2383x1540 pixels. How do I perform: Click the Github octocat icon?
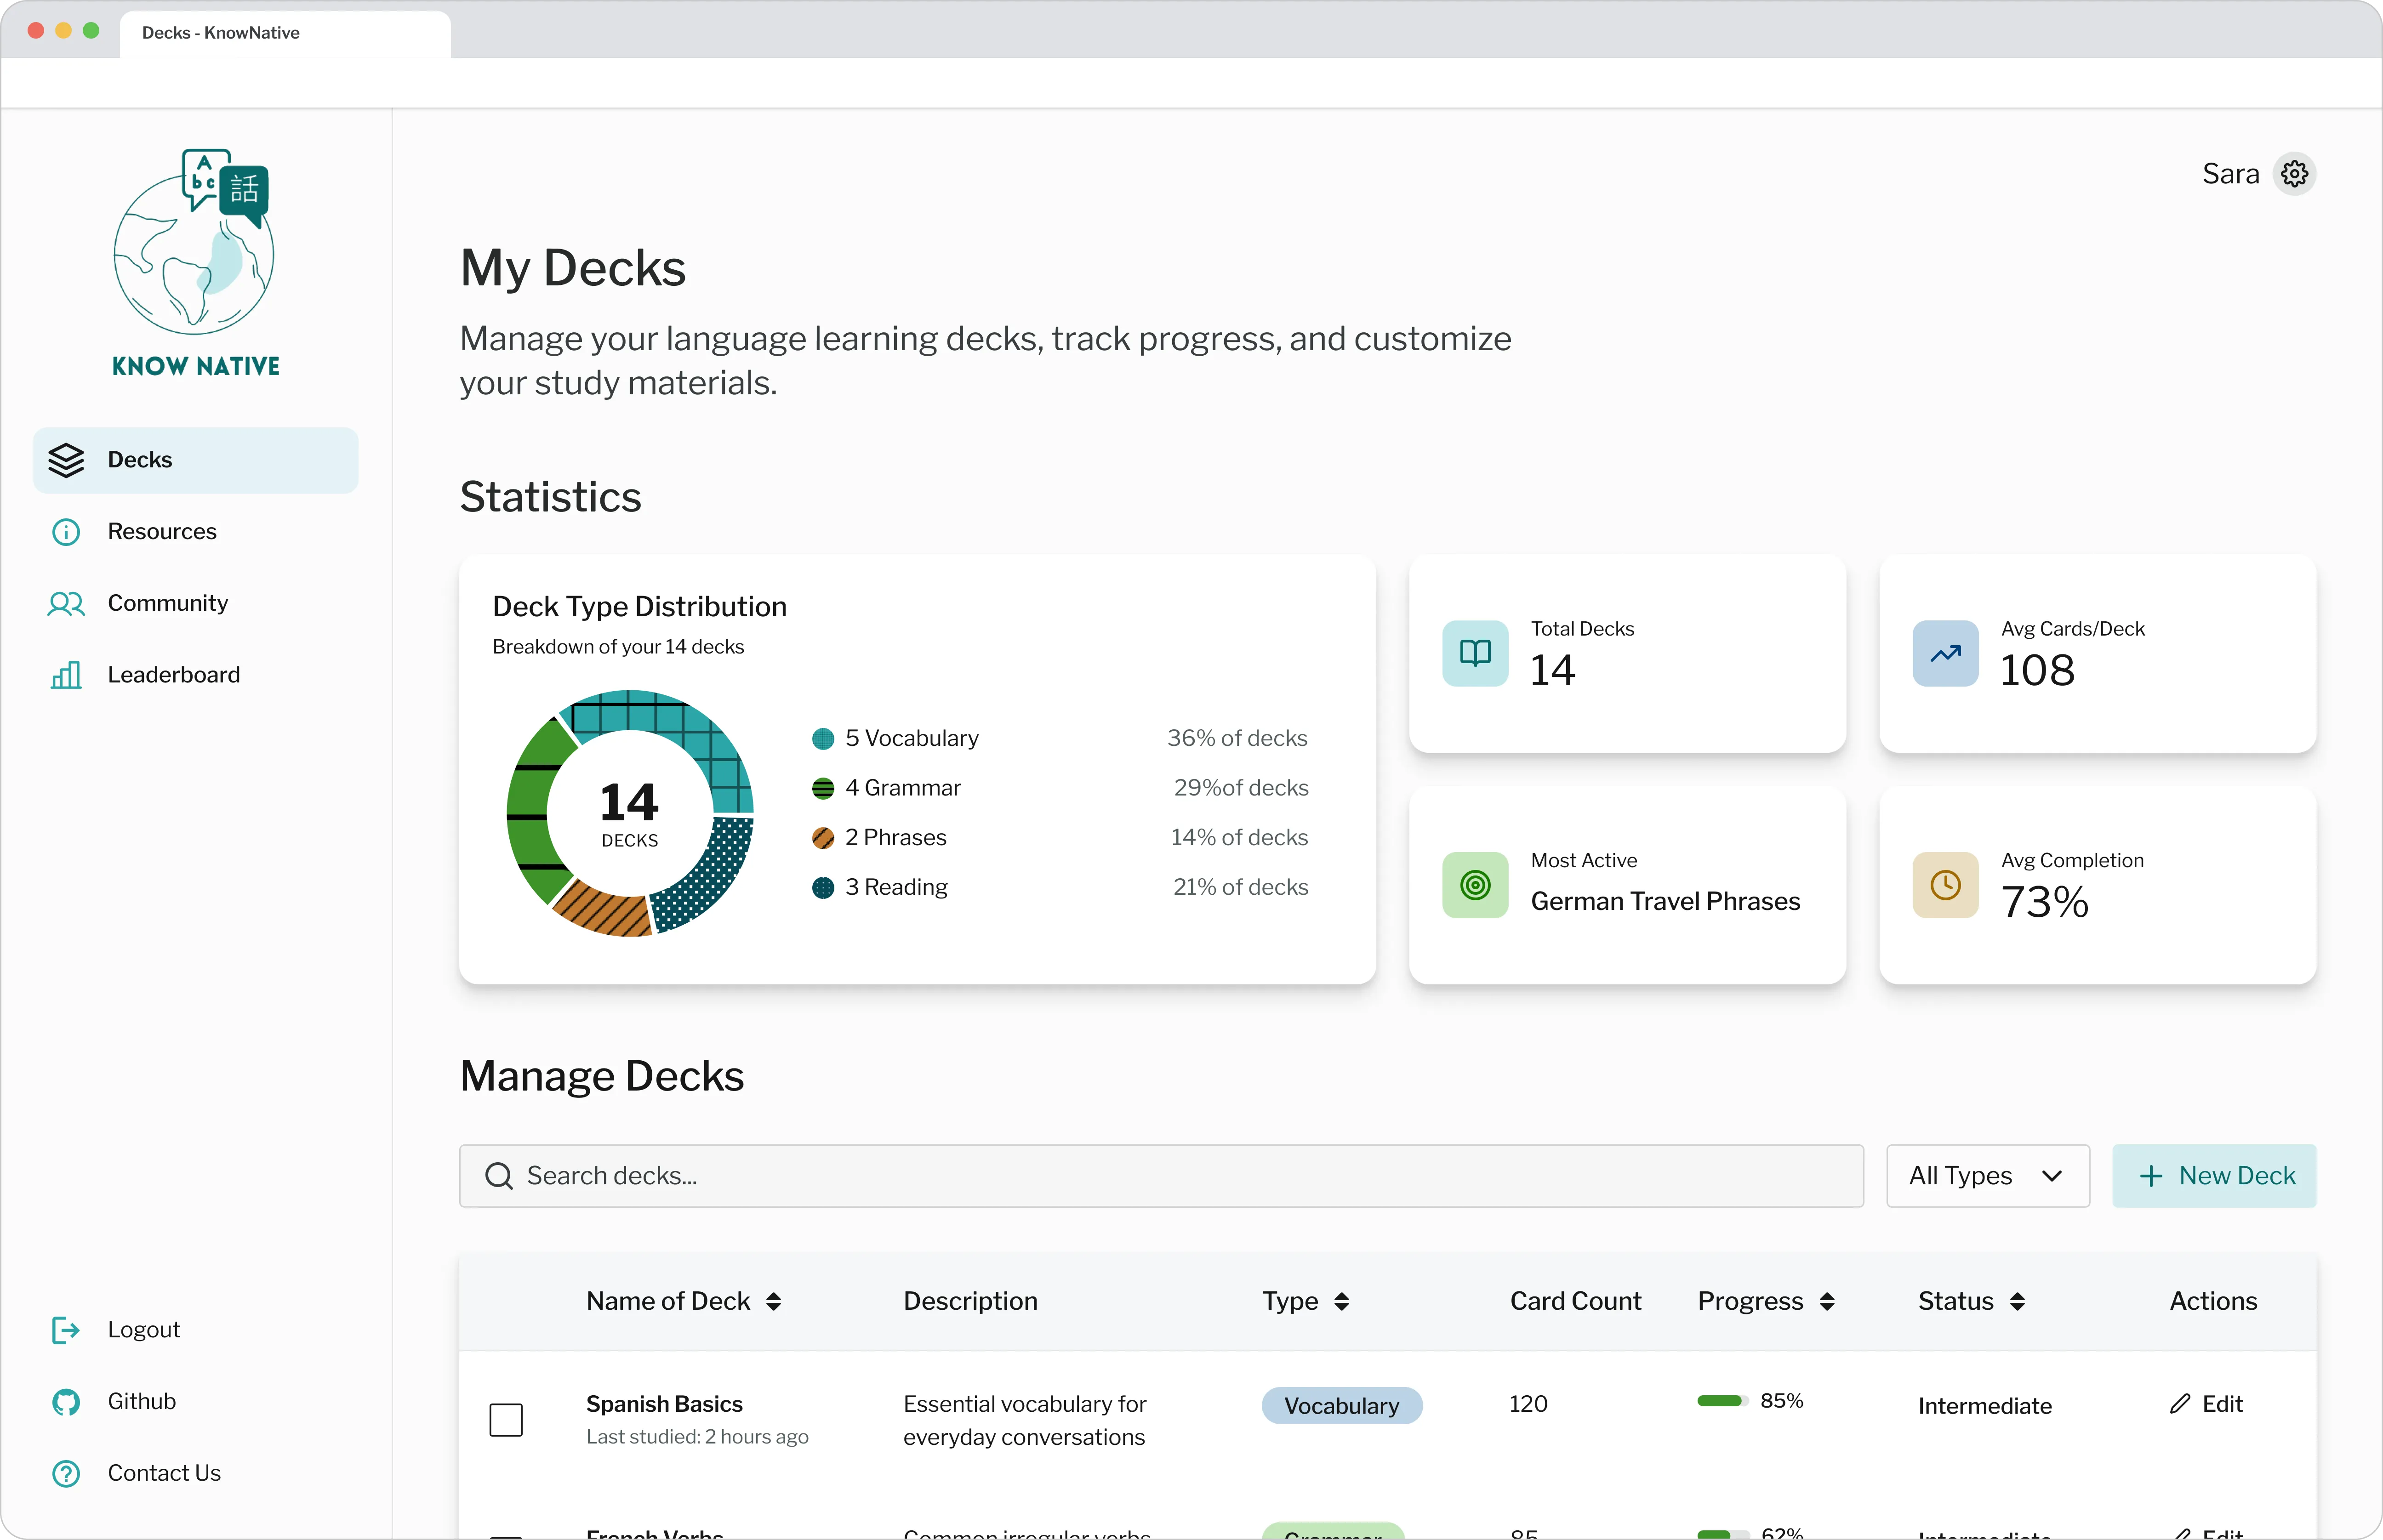tap(66, 1402)
